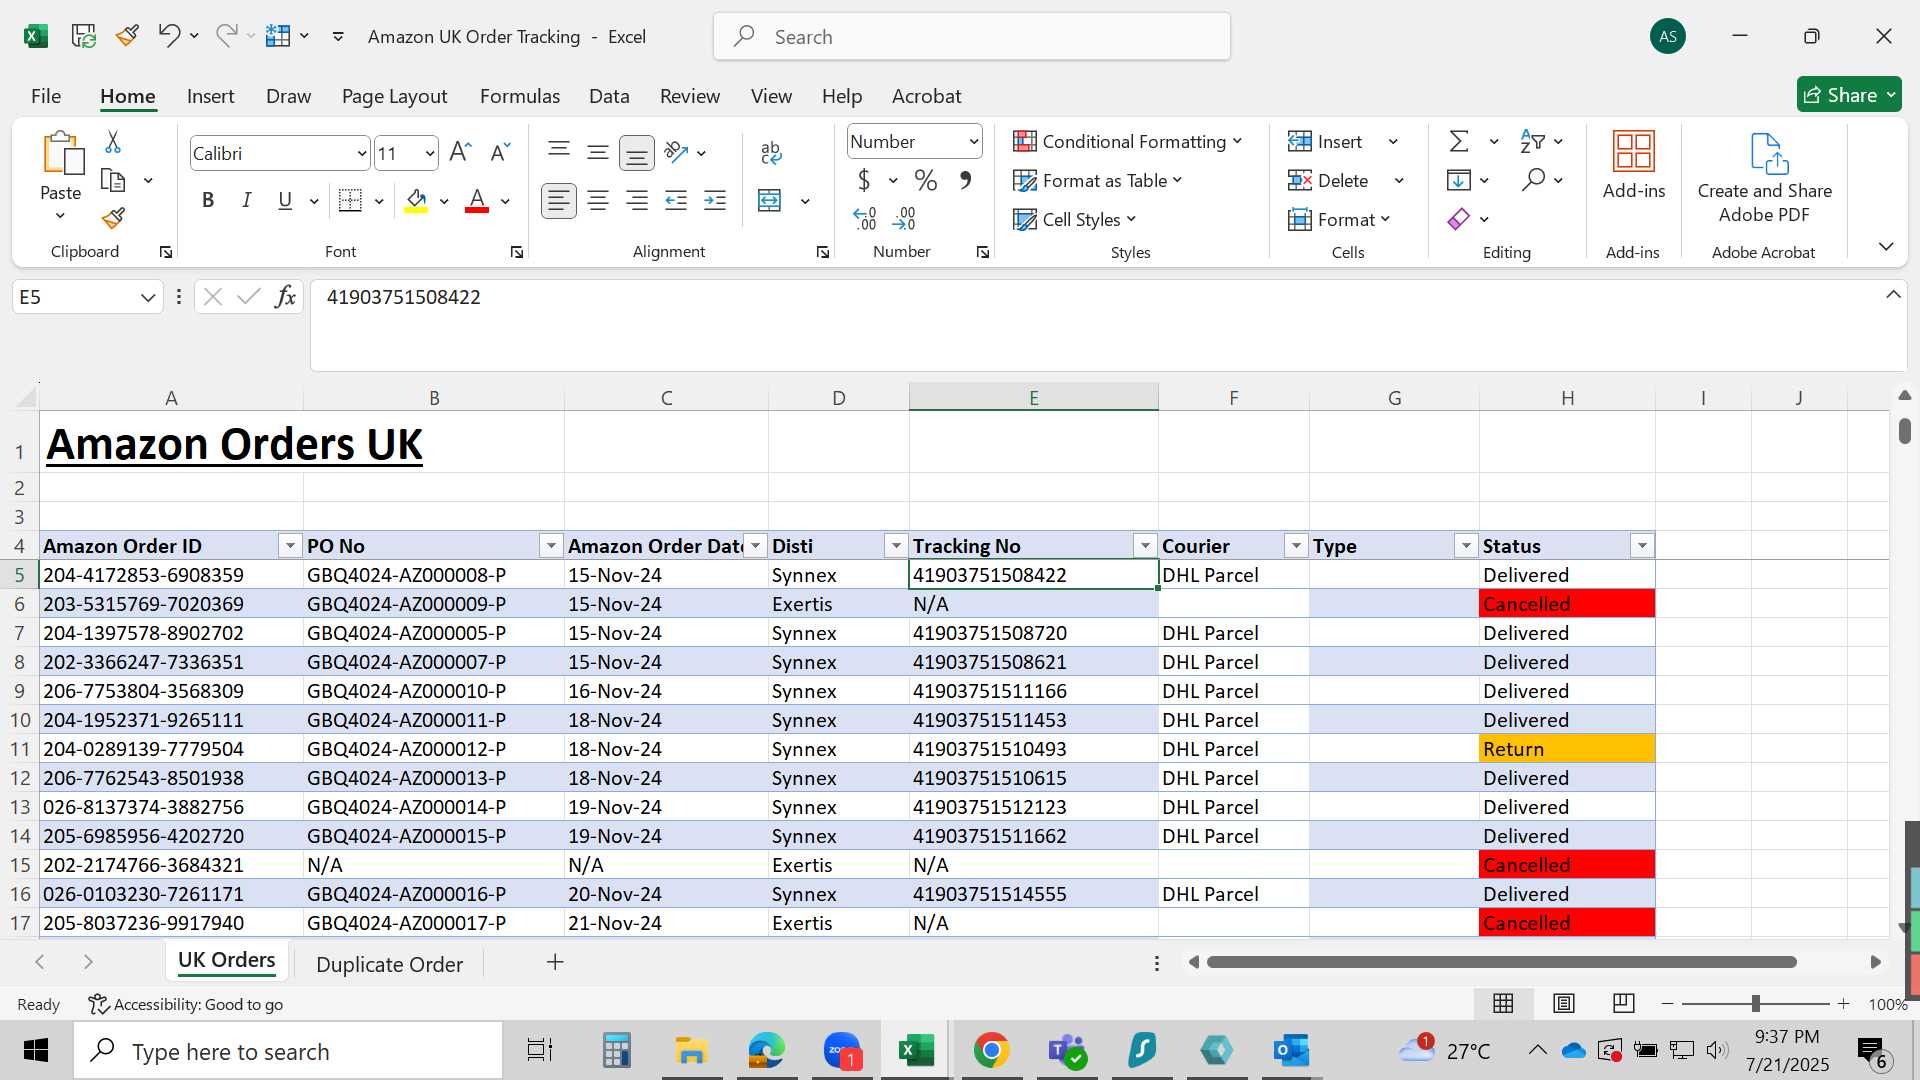Viewport: 1920px width, 1080px height.
Task: Open the Calibri font name dropdown
Action: click(x=361, y=154)
